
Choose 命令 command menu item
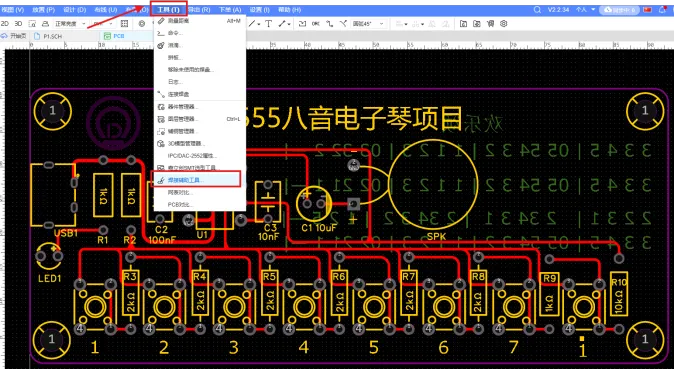coord(199,33)
